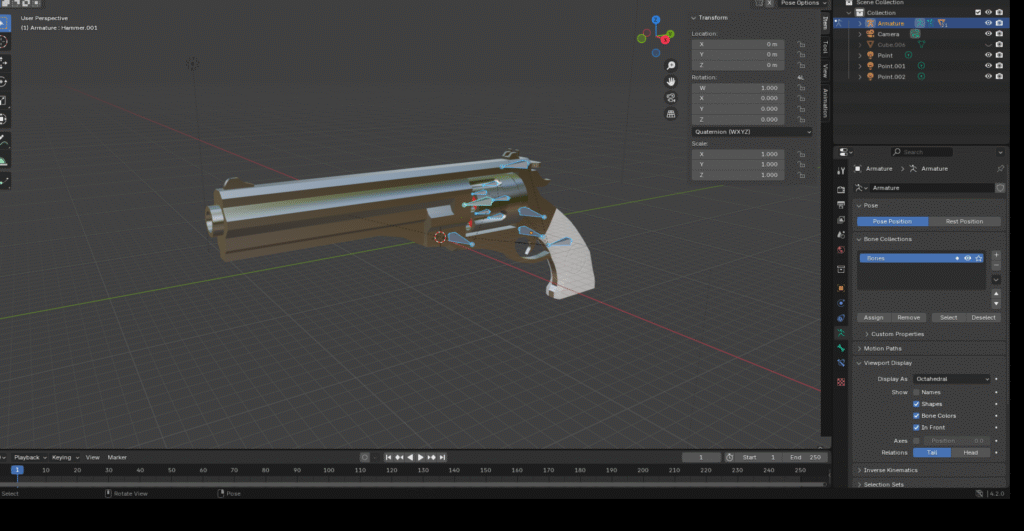Viewport: 1024px width, 531px height.
Task: Activate the Rotate tool in the left toolbar
Action: [4, 81]
